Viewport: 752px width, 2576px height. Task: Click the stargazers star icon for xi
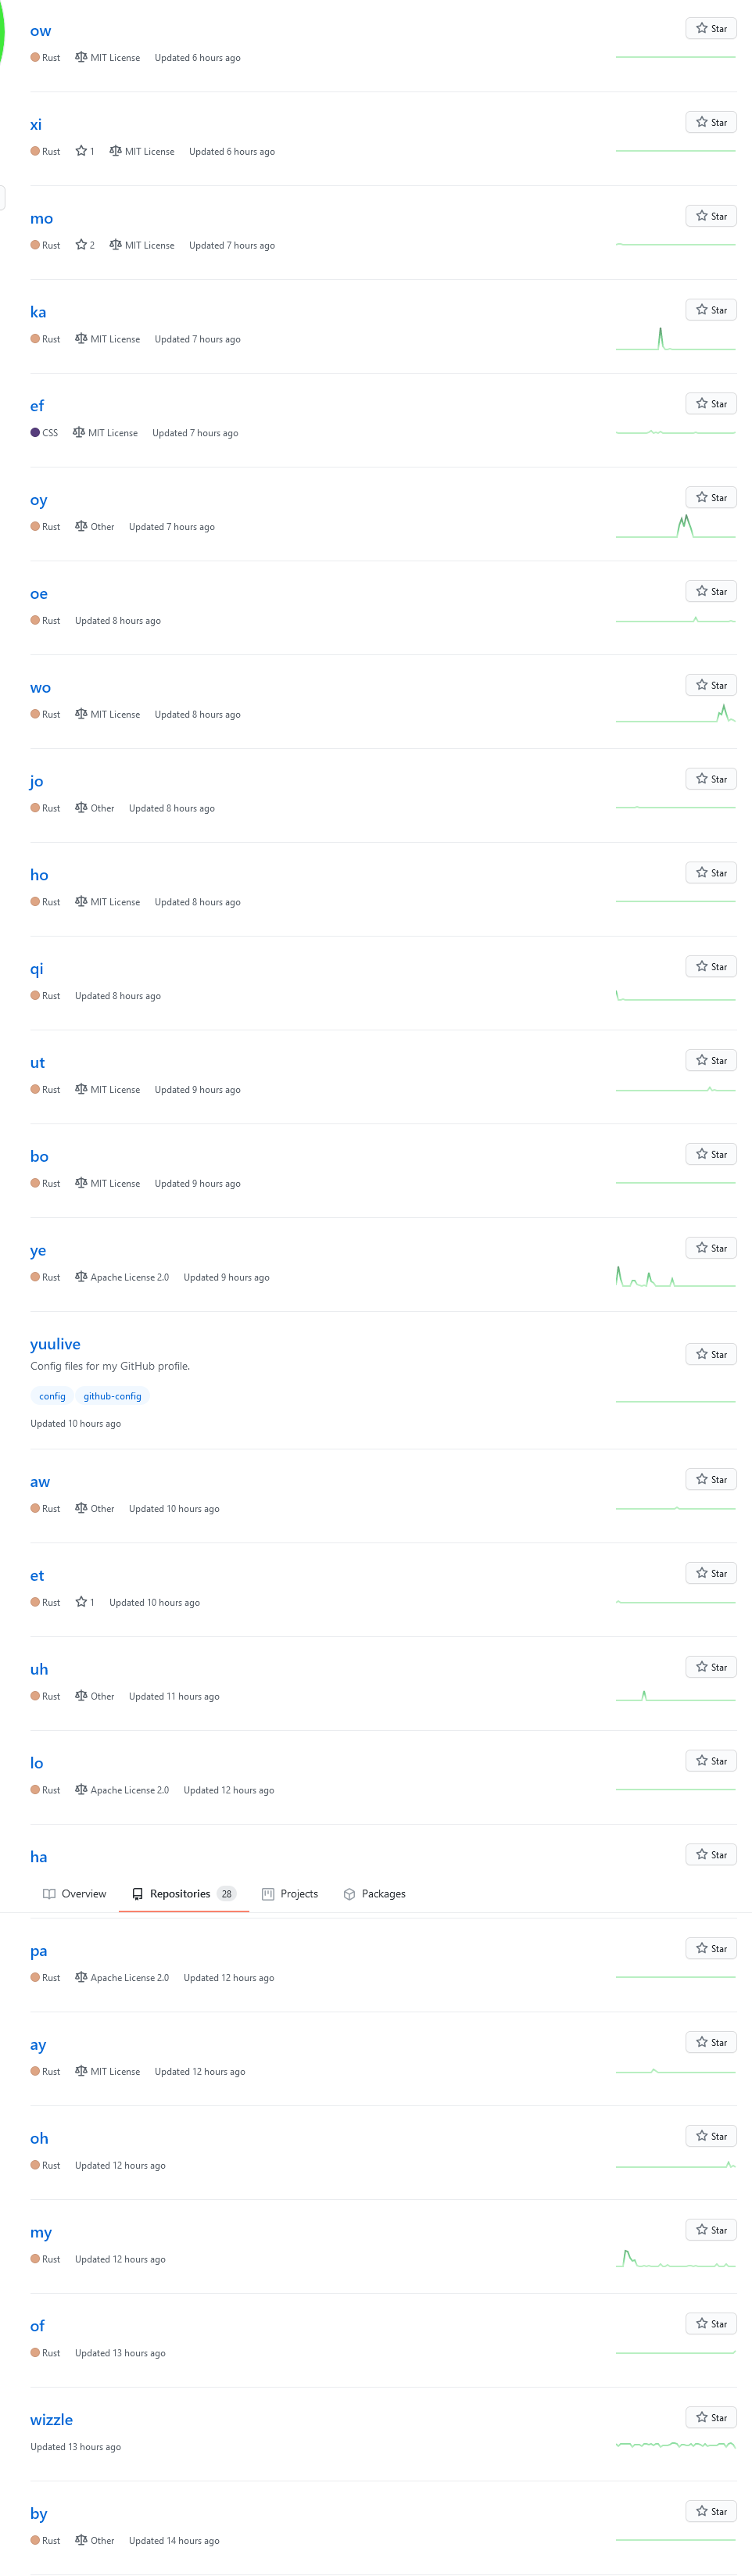coord(81,151)
